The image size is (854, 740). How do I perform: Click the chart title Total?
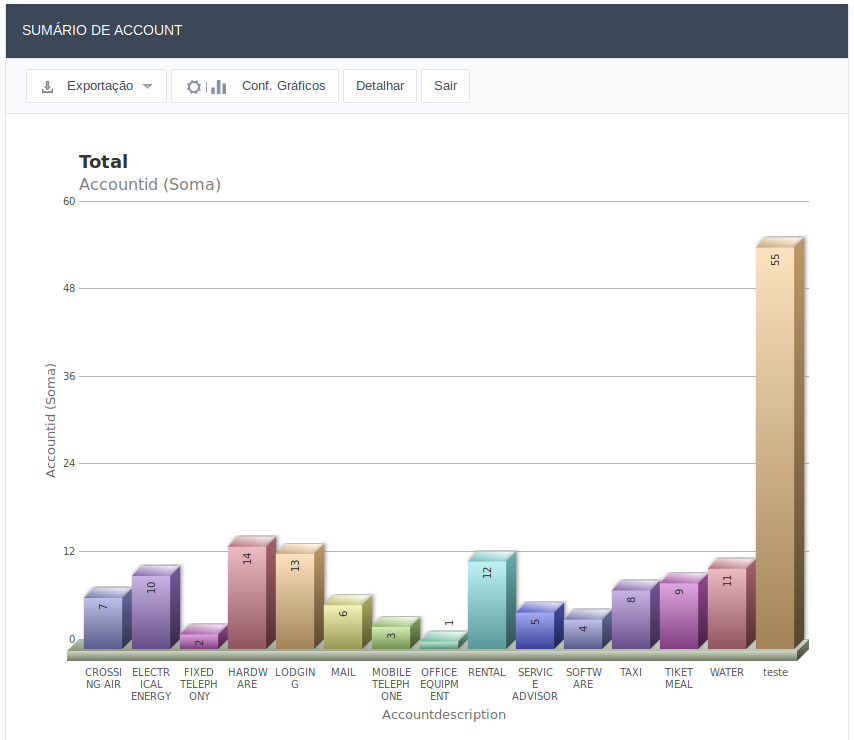tap(103, 162)
